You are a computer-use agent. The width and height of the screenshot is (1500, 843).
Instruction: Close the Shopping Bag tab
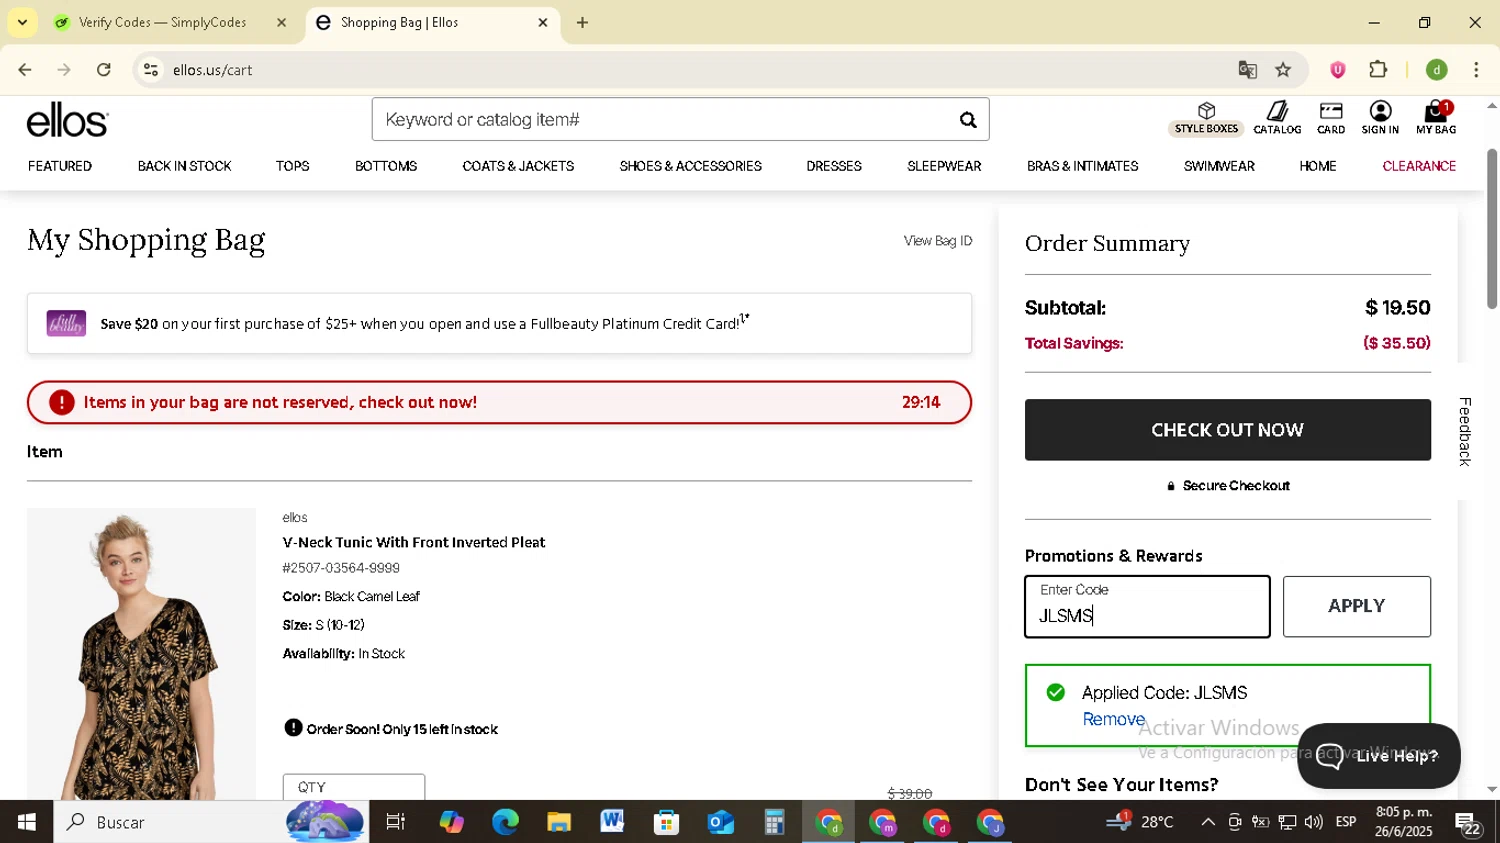[x=543, y=22]
